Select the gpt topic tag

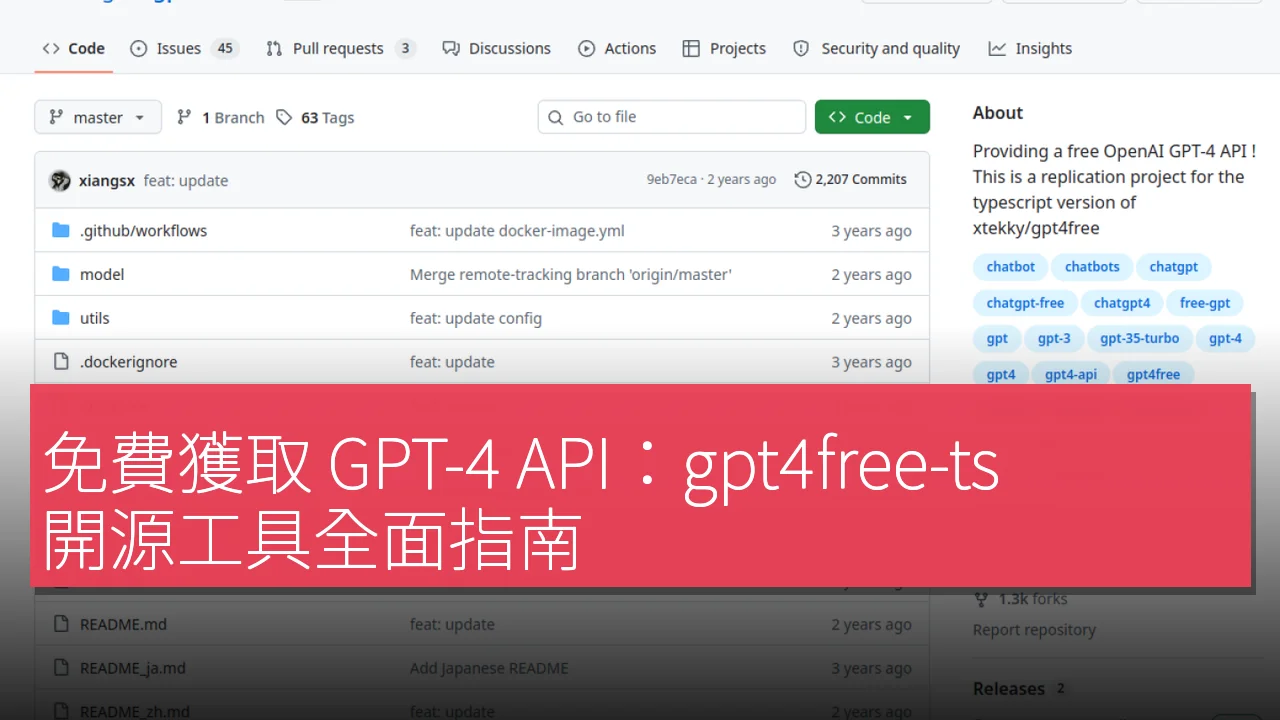click(x=997, y=338)
